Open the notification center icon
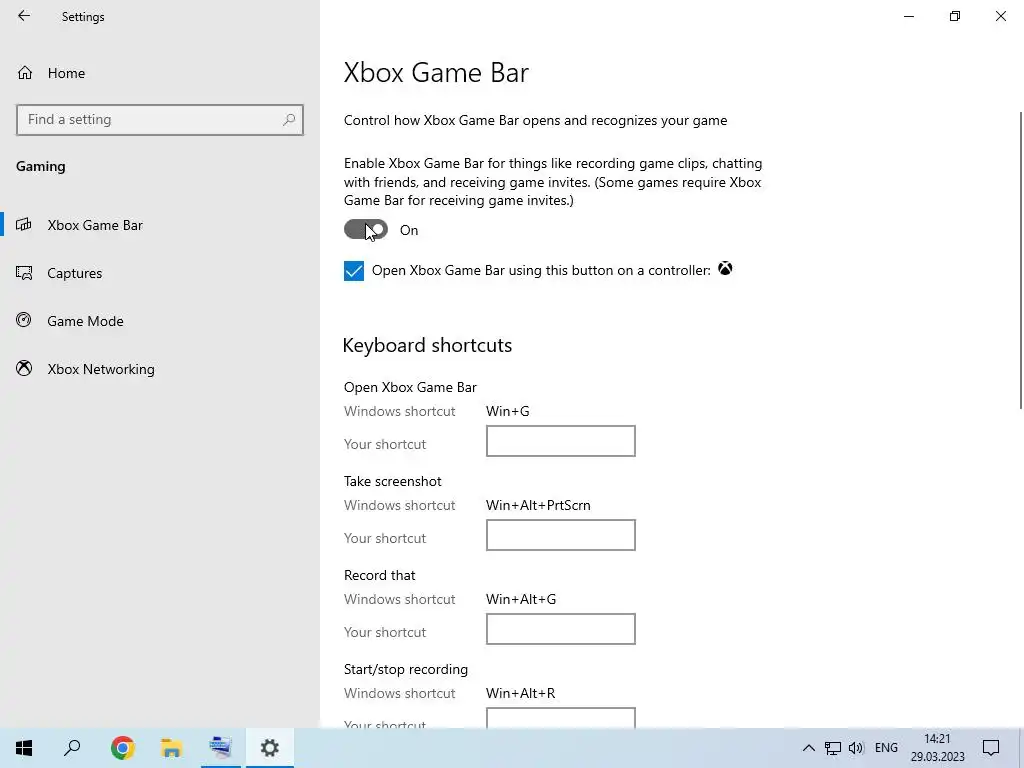 coord(991,748)
